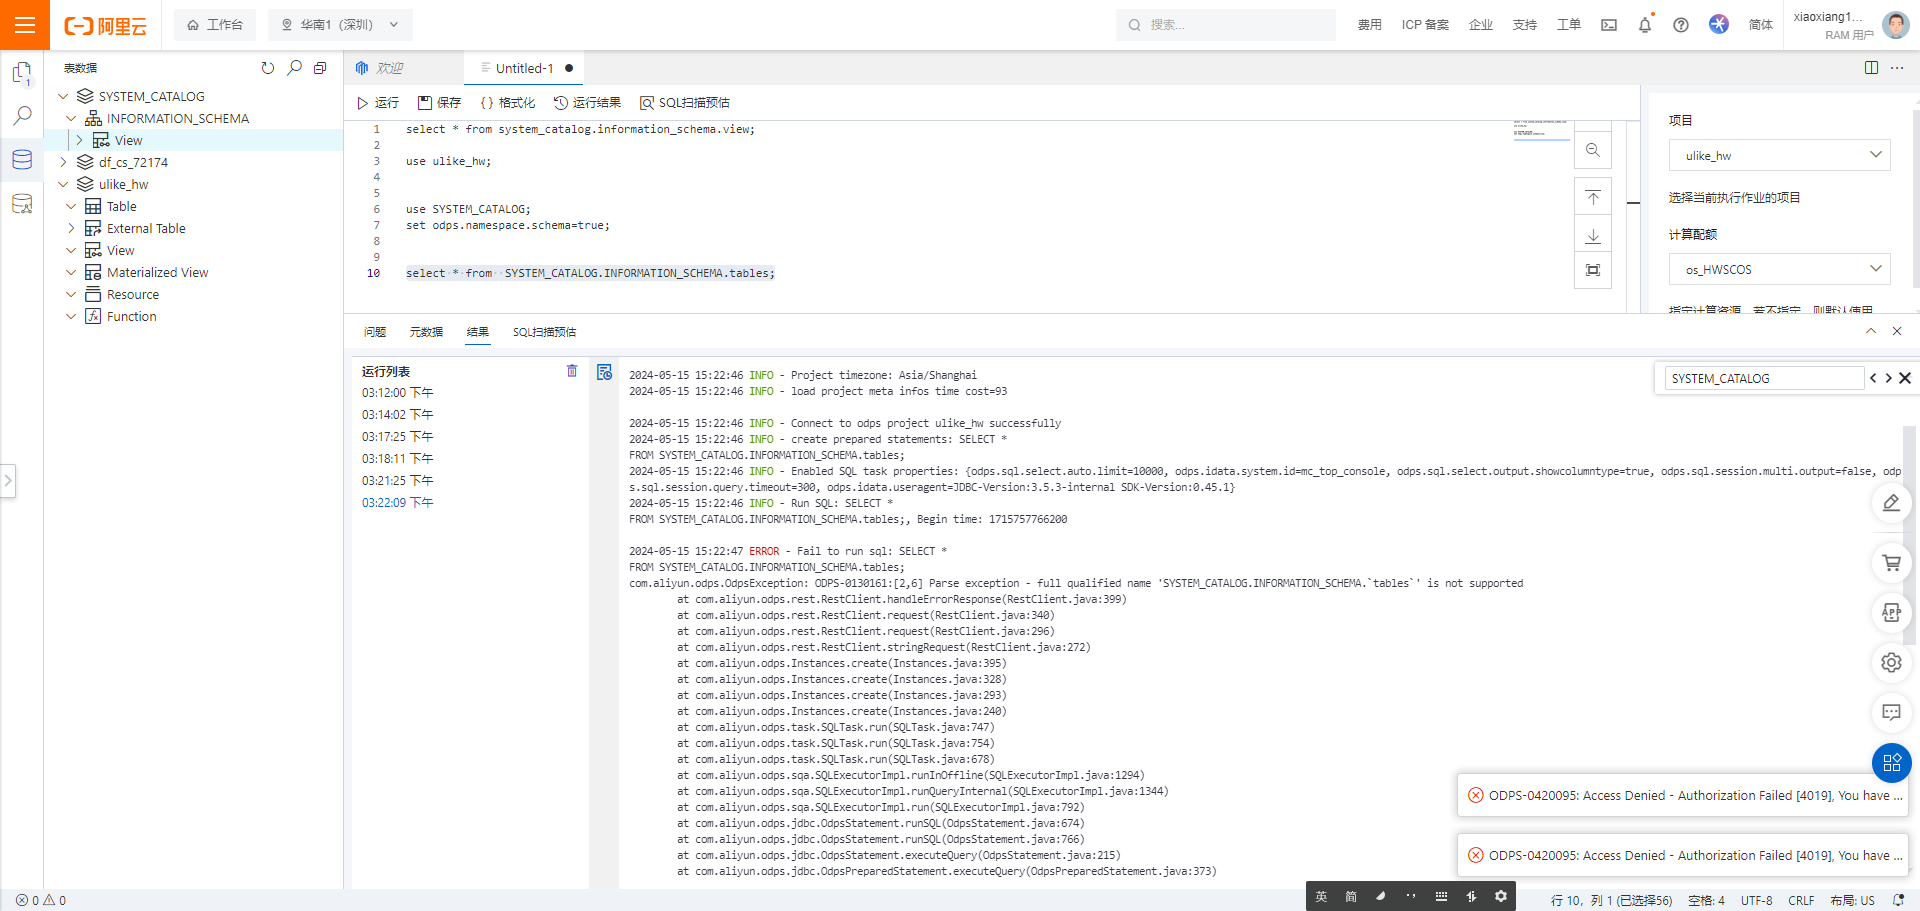Open the shopping cart floating button
Screen dimensions: 1920x911
(1891, 563)
